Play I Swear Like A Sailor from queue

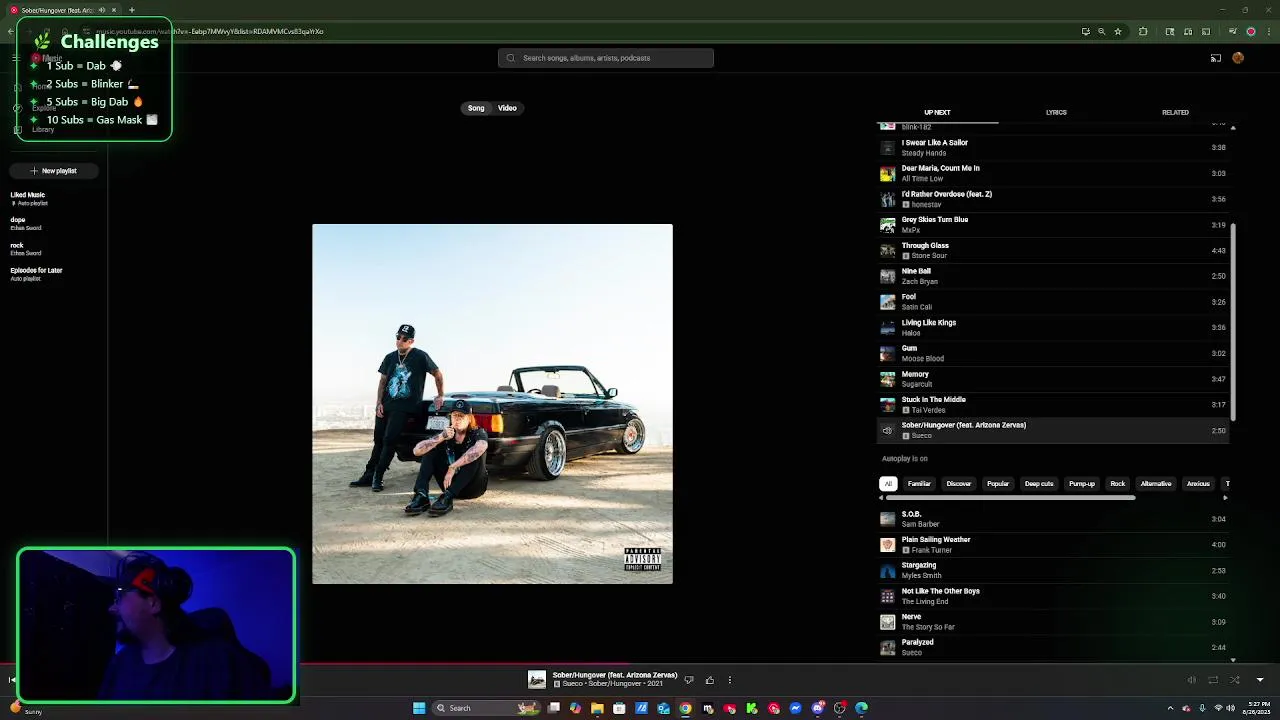pos(1053,148)
